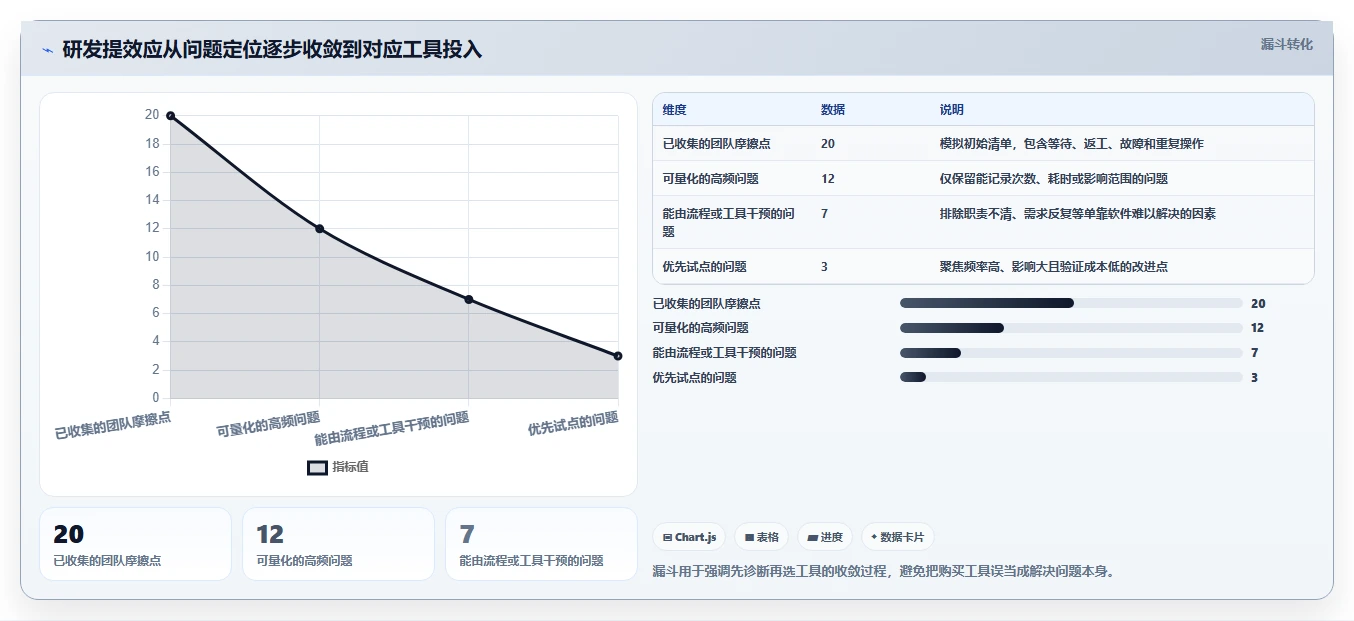Image resolution: width=1354 pixels, height=621 pixels.
Task: Click the data card showing 12
Action: coord(338,544)
